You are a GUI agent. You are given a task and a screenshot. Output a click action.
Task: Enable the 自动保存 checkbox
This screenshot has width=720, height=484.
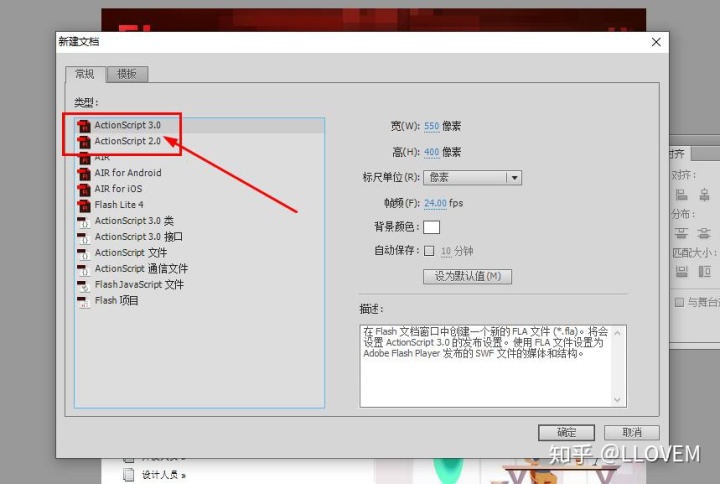point(429,251)
